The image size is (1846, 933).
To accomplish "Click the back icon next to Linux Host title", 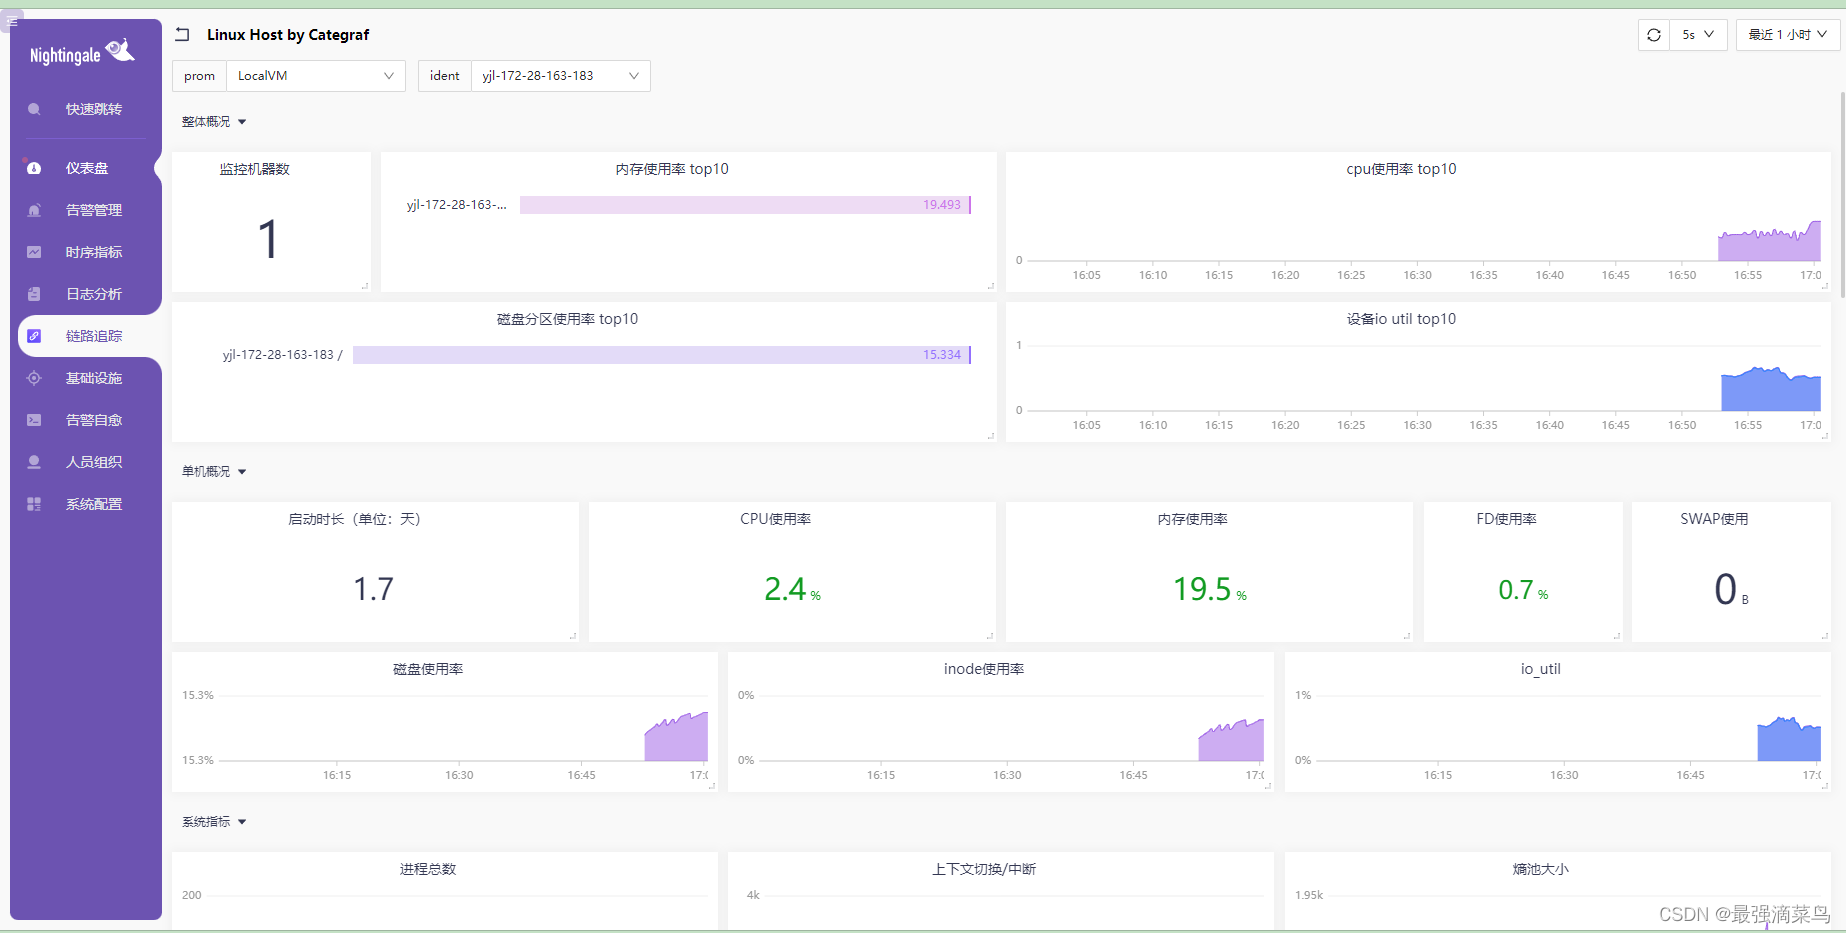I will pos(182,35).
